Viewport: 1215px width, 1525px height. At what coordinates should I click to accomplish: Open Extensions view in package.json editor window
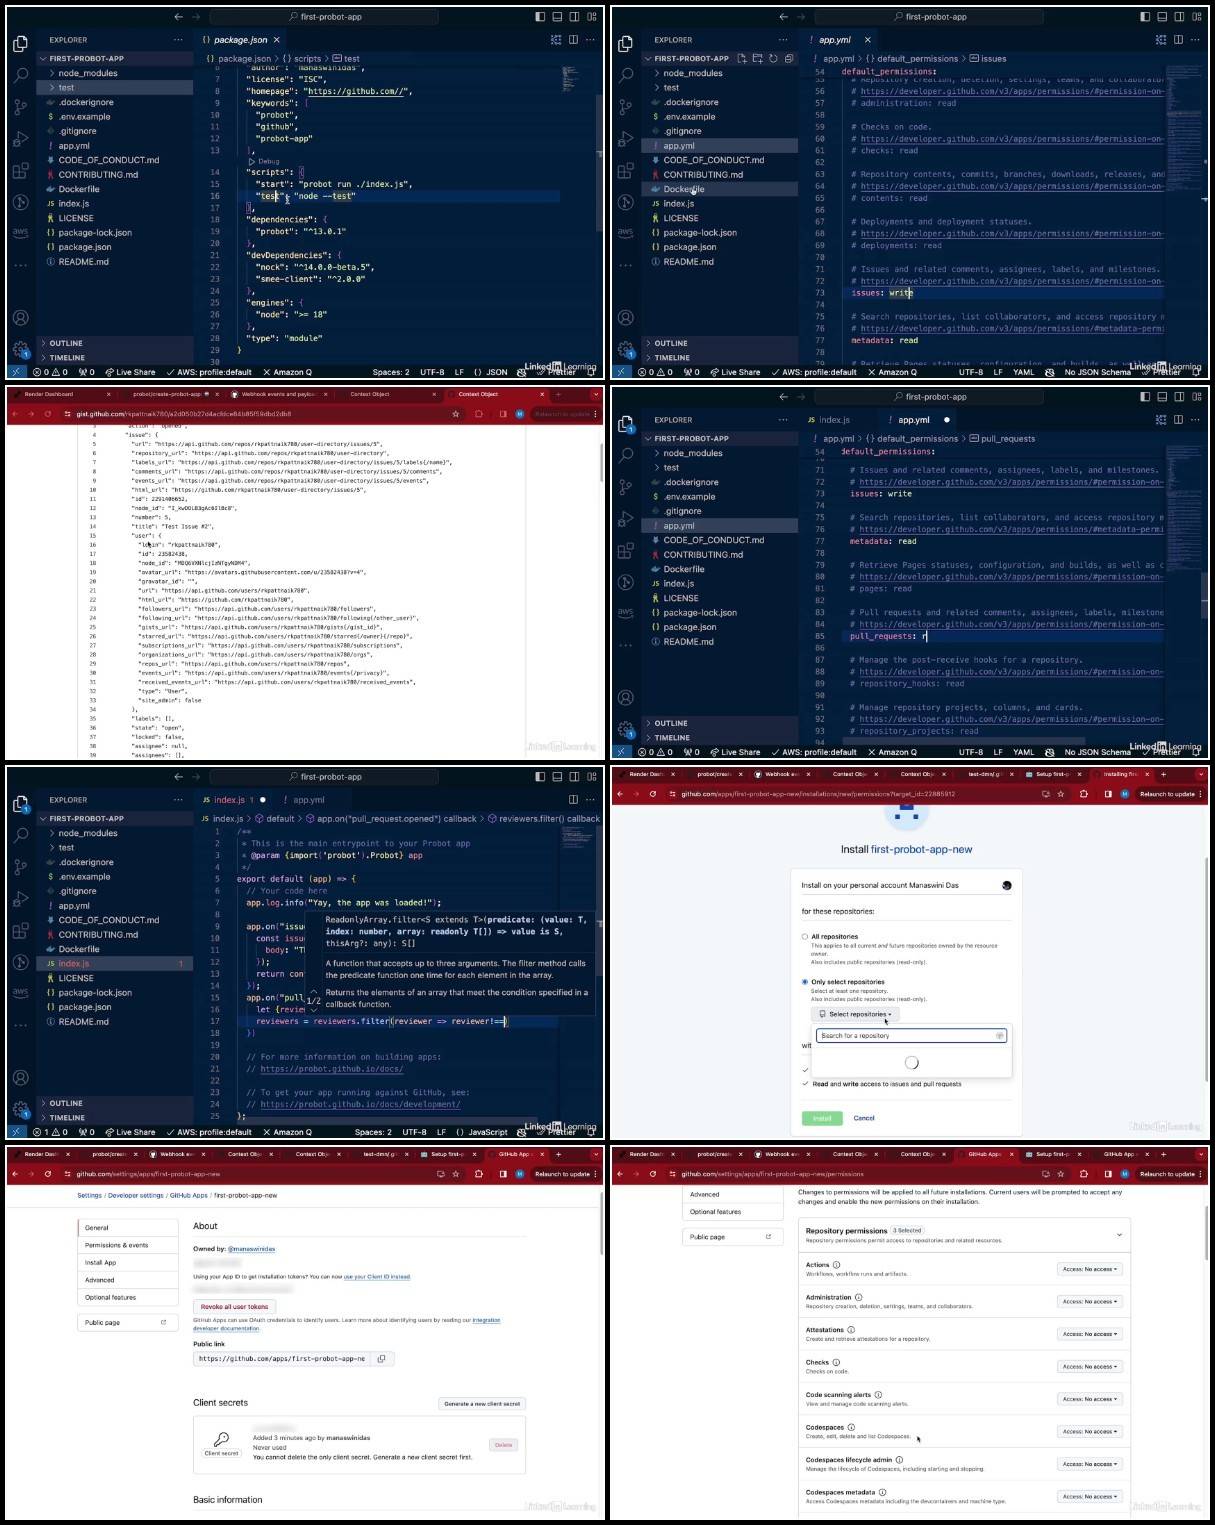click(21, 170)
